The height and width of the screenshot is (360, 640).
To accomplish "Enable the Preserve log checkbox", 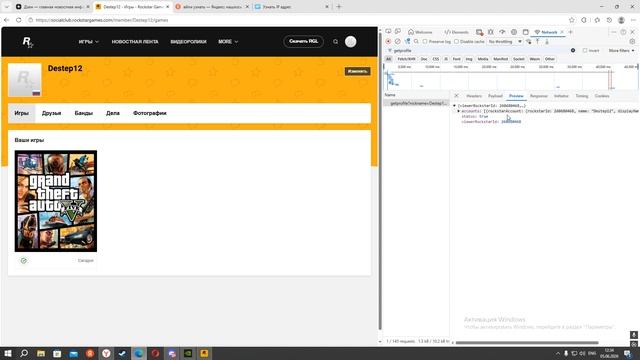I will [425, 42].
